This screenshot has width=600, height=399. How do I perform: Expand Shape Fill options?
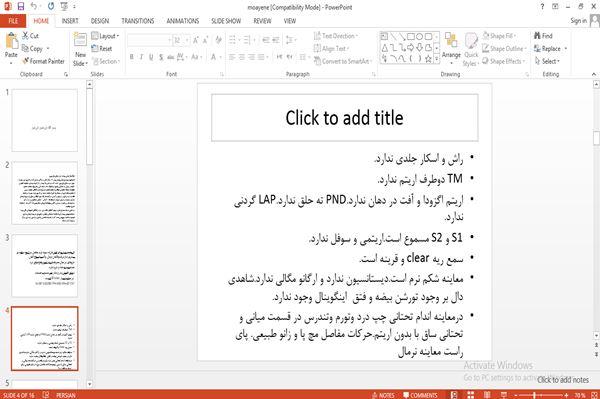click(x=499, y=36)
